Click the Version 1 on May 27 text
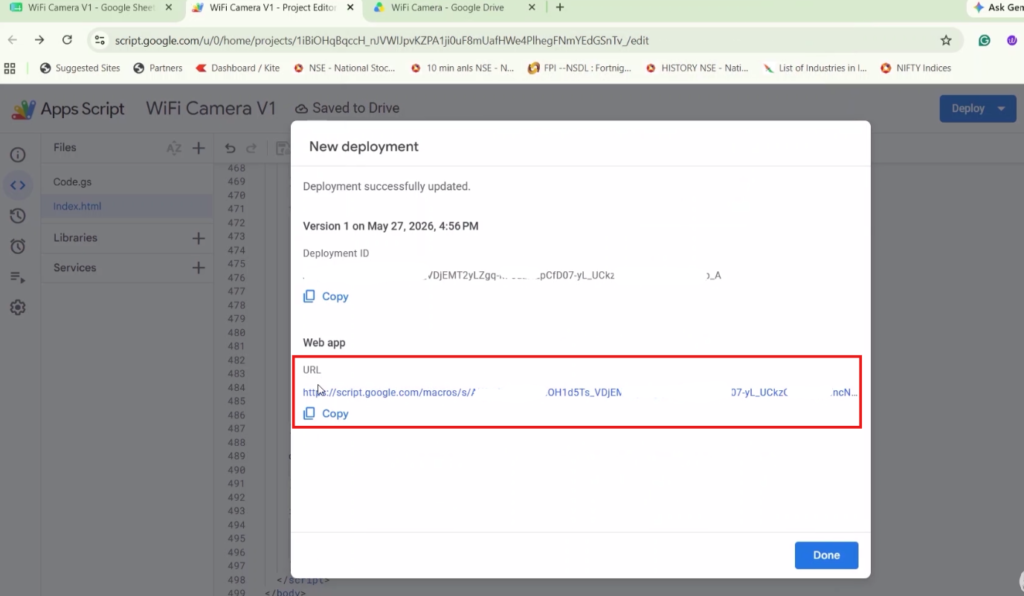This screenshot has height=596, width=1024. 391,226
